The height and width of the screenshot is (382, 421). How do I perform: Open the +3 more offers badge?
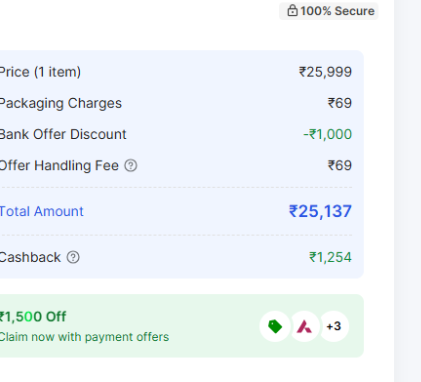point(334,326)
